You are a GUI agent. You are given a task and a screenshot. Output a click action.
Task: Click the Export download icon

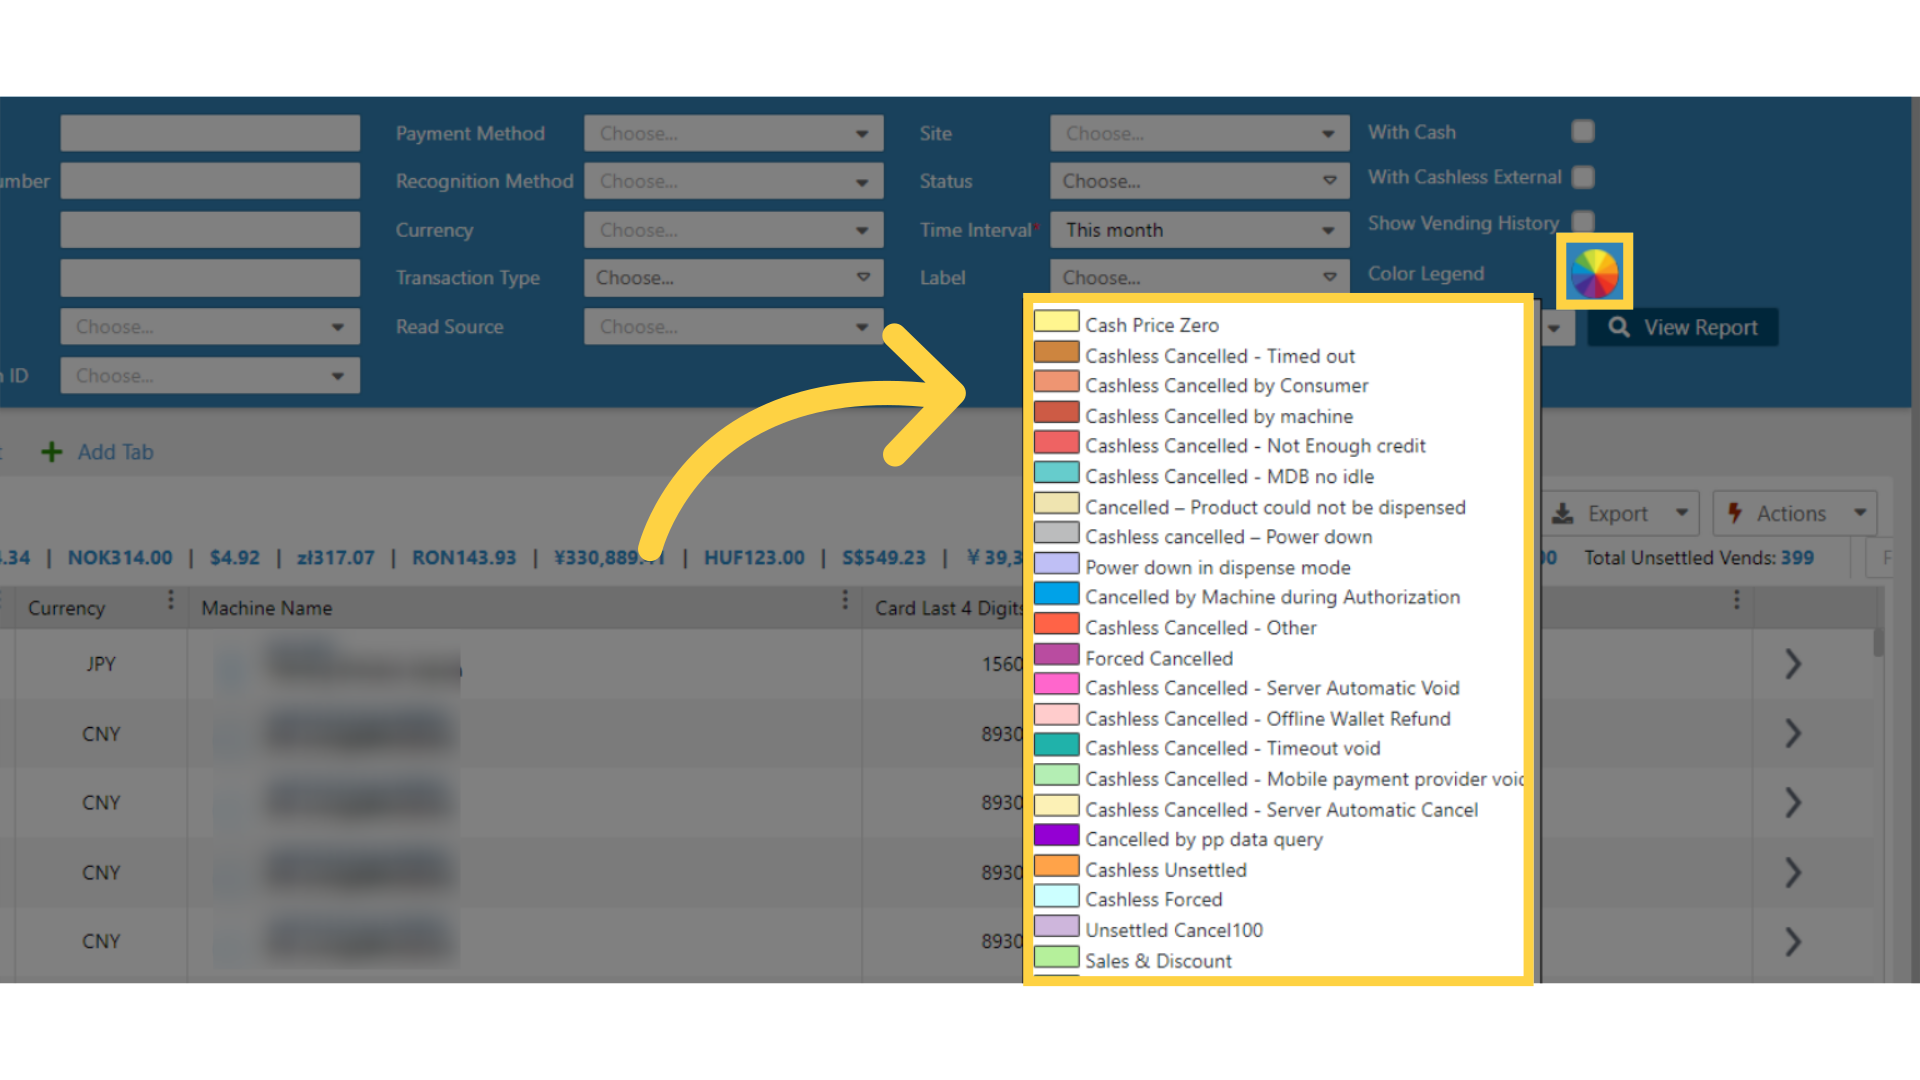point(1562,514)
